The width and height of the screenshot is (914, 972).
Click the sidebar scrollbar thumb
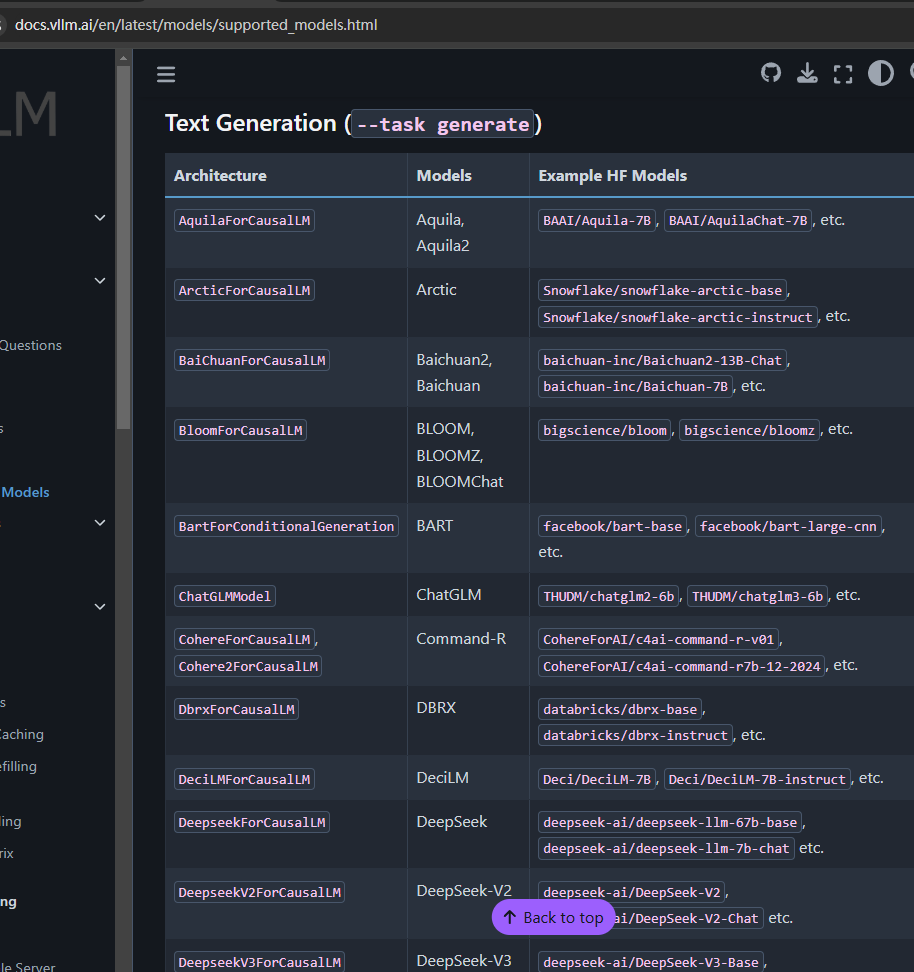pos(123,250)
